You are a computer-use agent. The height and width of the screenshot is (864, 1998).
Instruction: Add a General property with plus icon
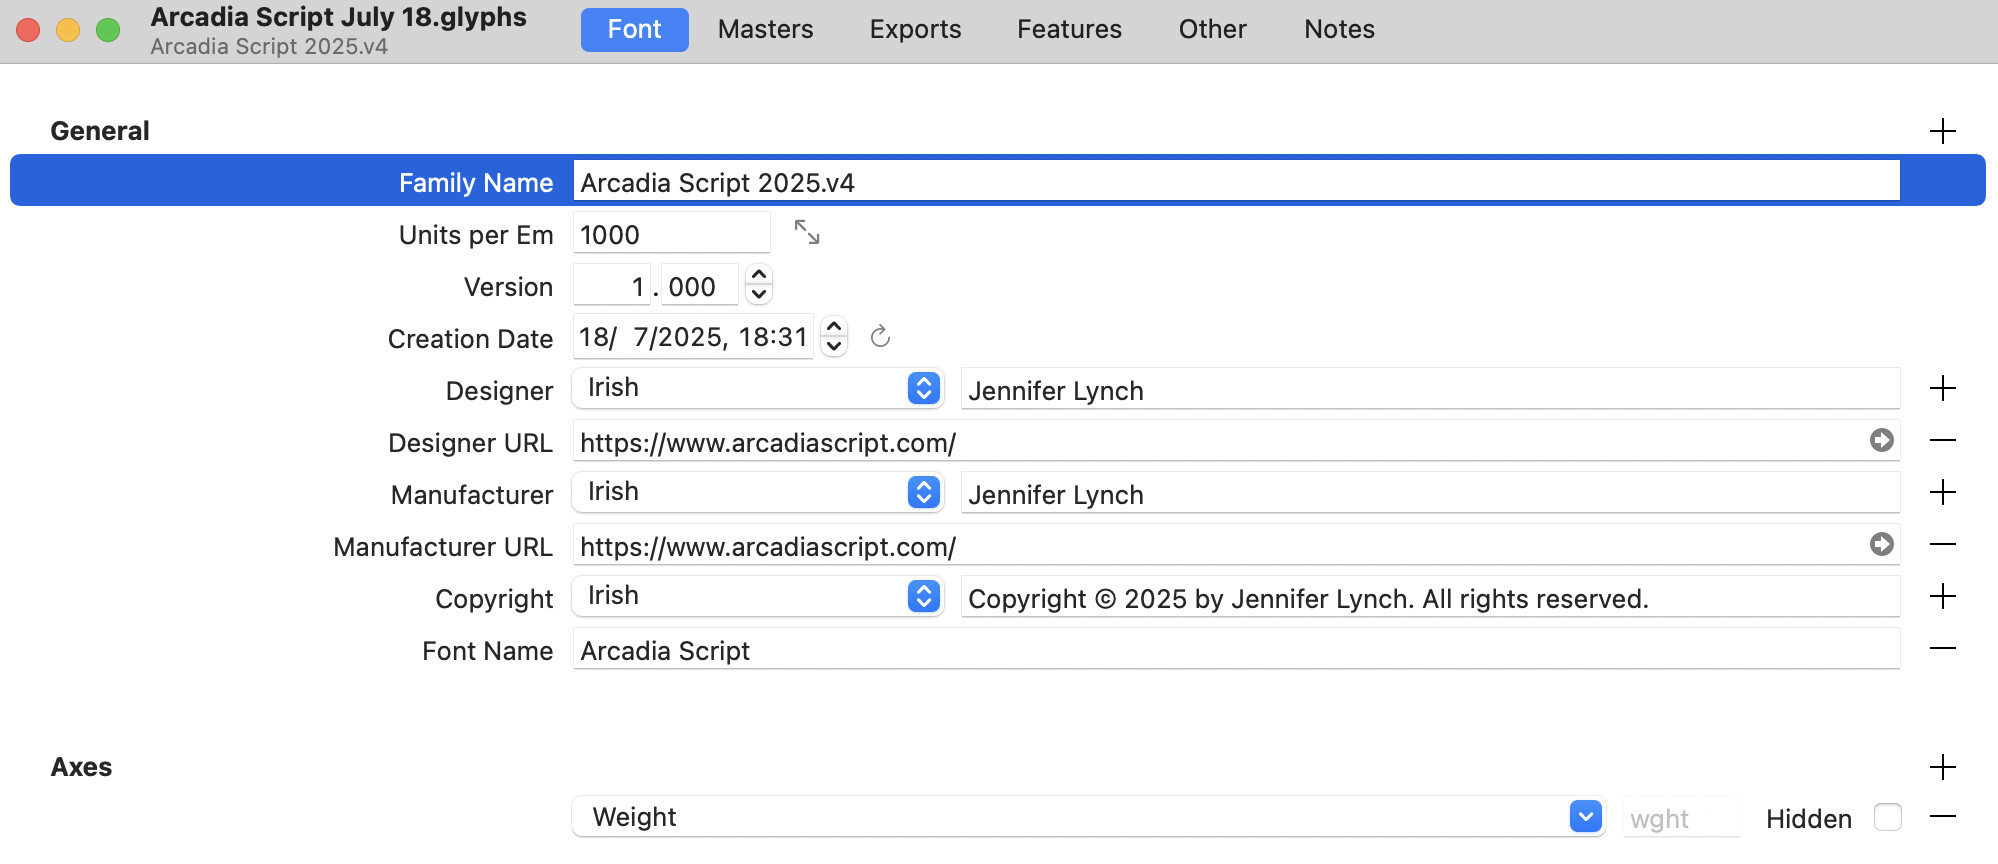click(x=1942, y=131)
